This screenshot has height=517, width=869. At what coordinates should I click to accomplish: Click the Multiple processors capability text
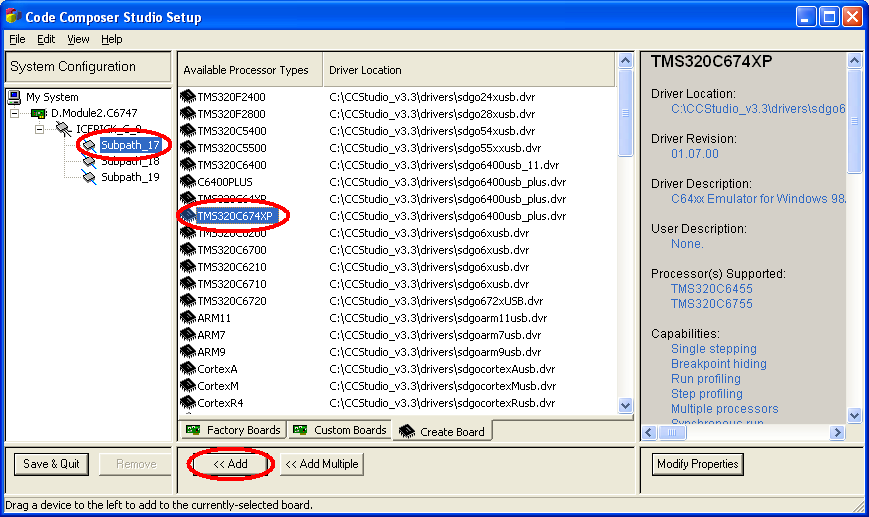click(724, 409)
